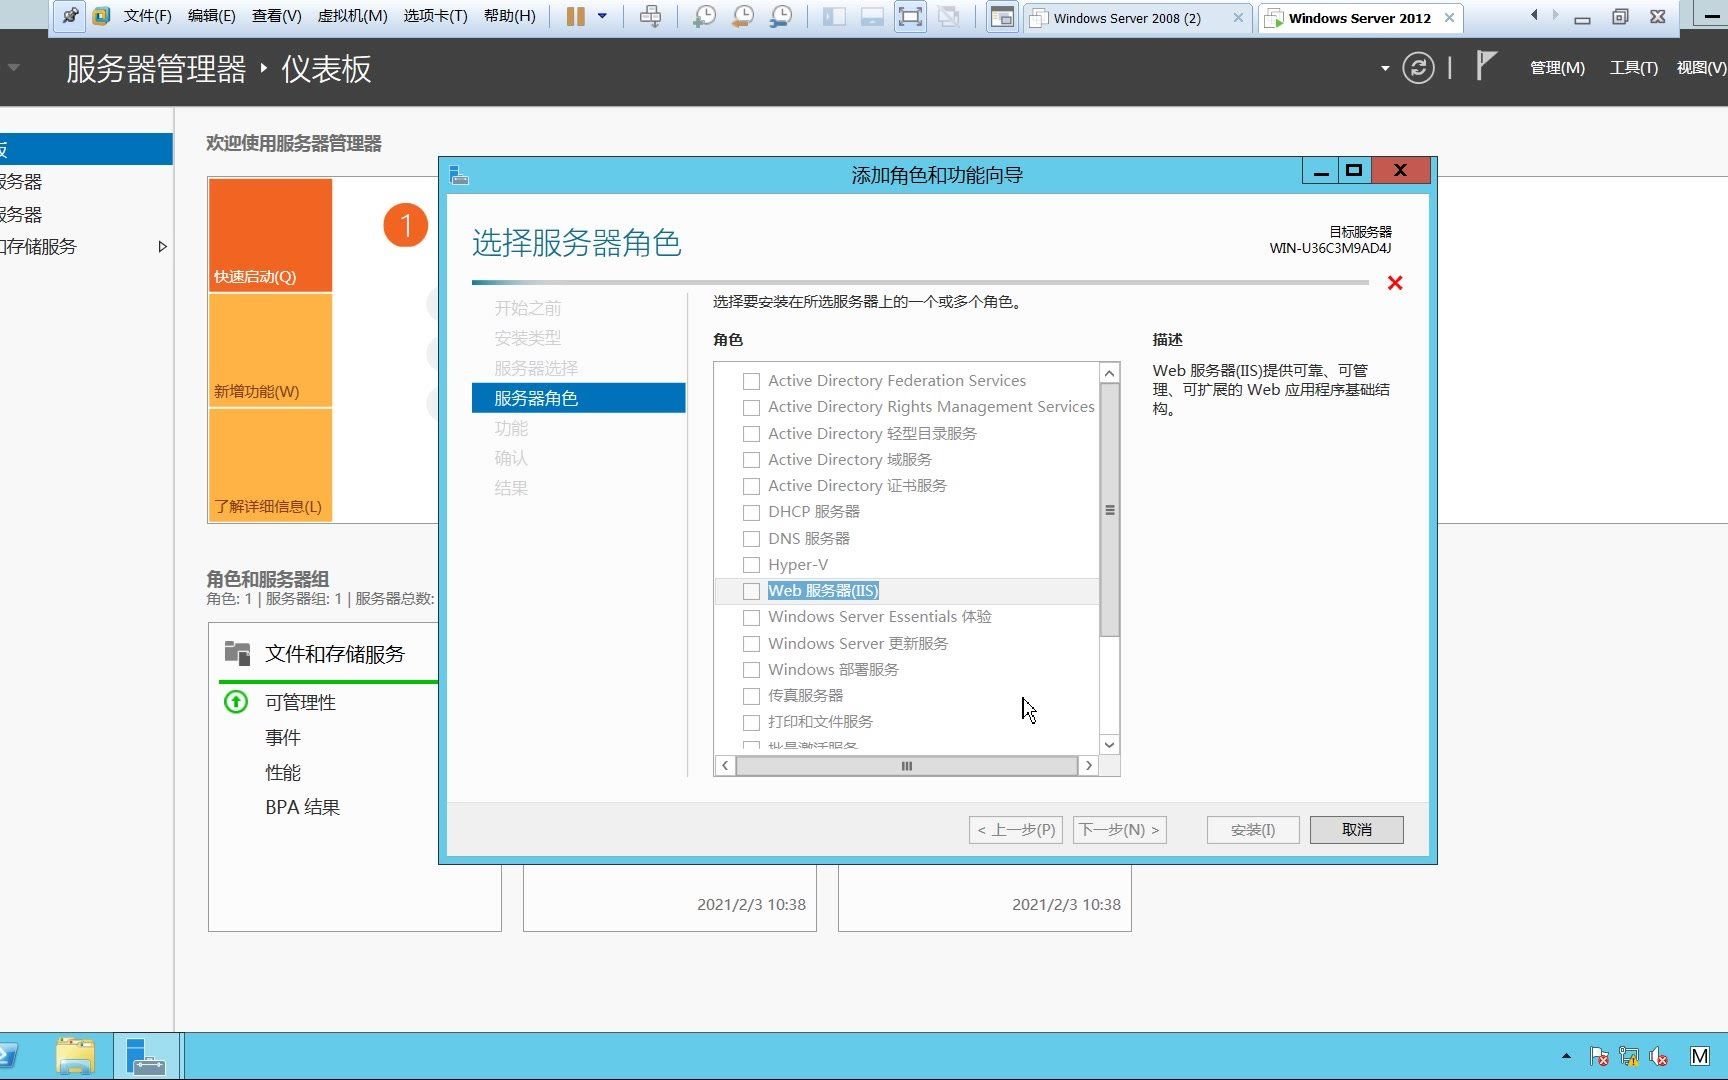
Task: Click the vertical scrollbar thumb in roles list
Action: pos(1109,510)
